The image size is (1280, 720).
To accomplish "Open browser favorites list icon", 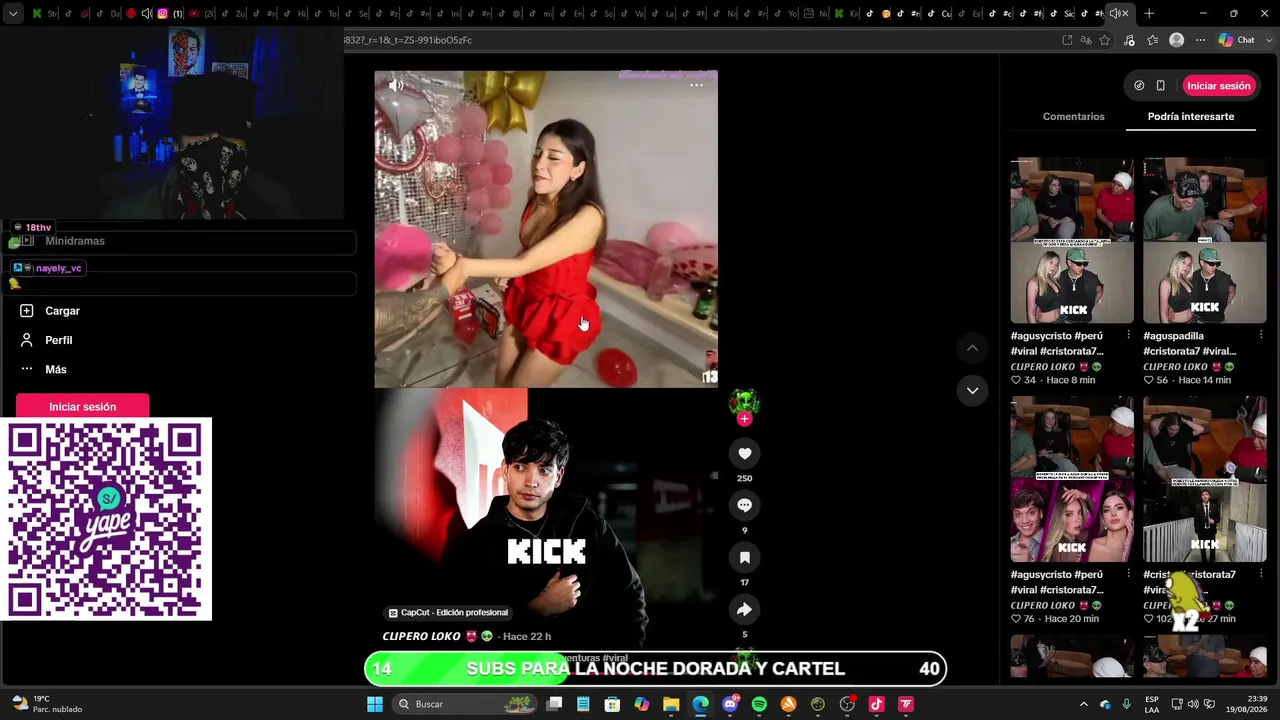I will 1153,40.
